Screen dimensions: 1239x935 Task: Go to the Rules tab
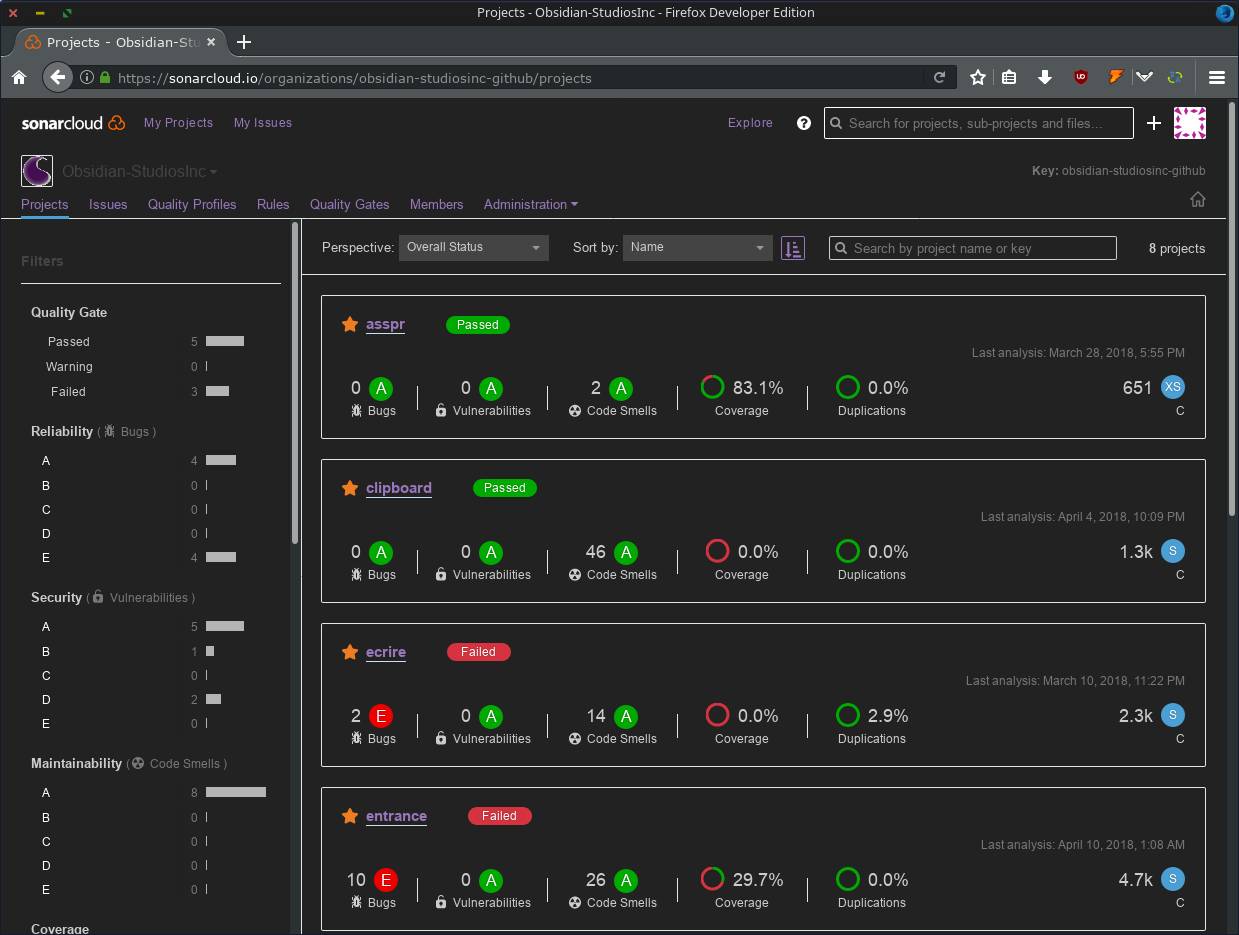[273, 204]
